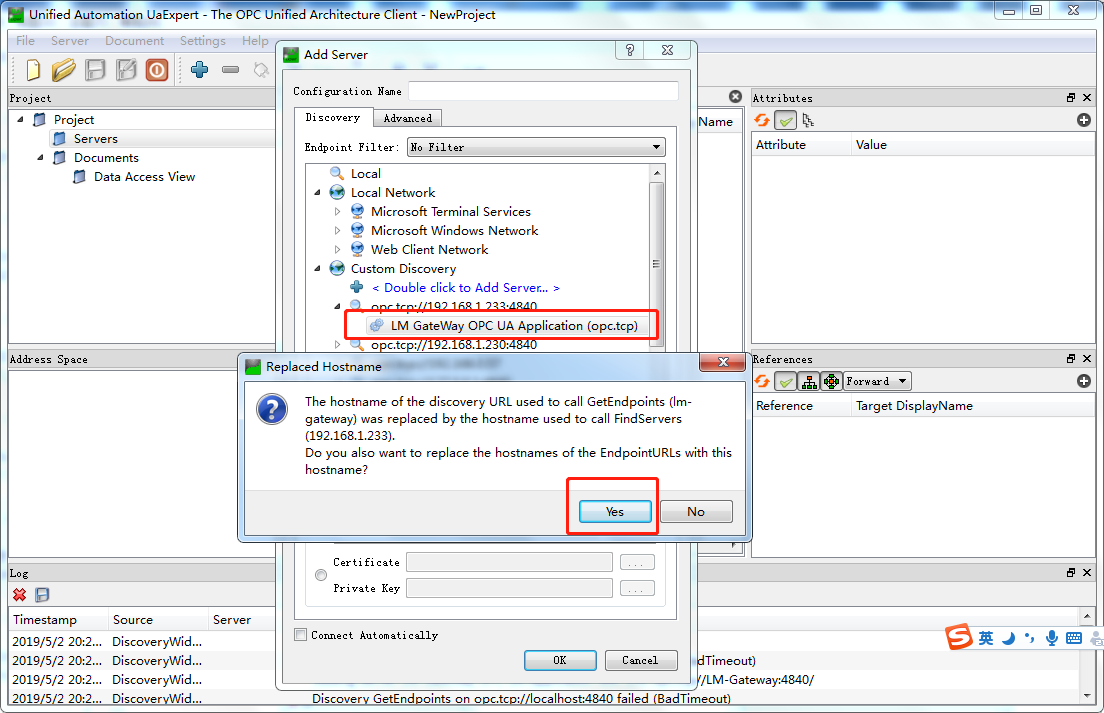1104x713 pixels.
Task: Open the Server menu
Action: (70, 41)
